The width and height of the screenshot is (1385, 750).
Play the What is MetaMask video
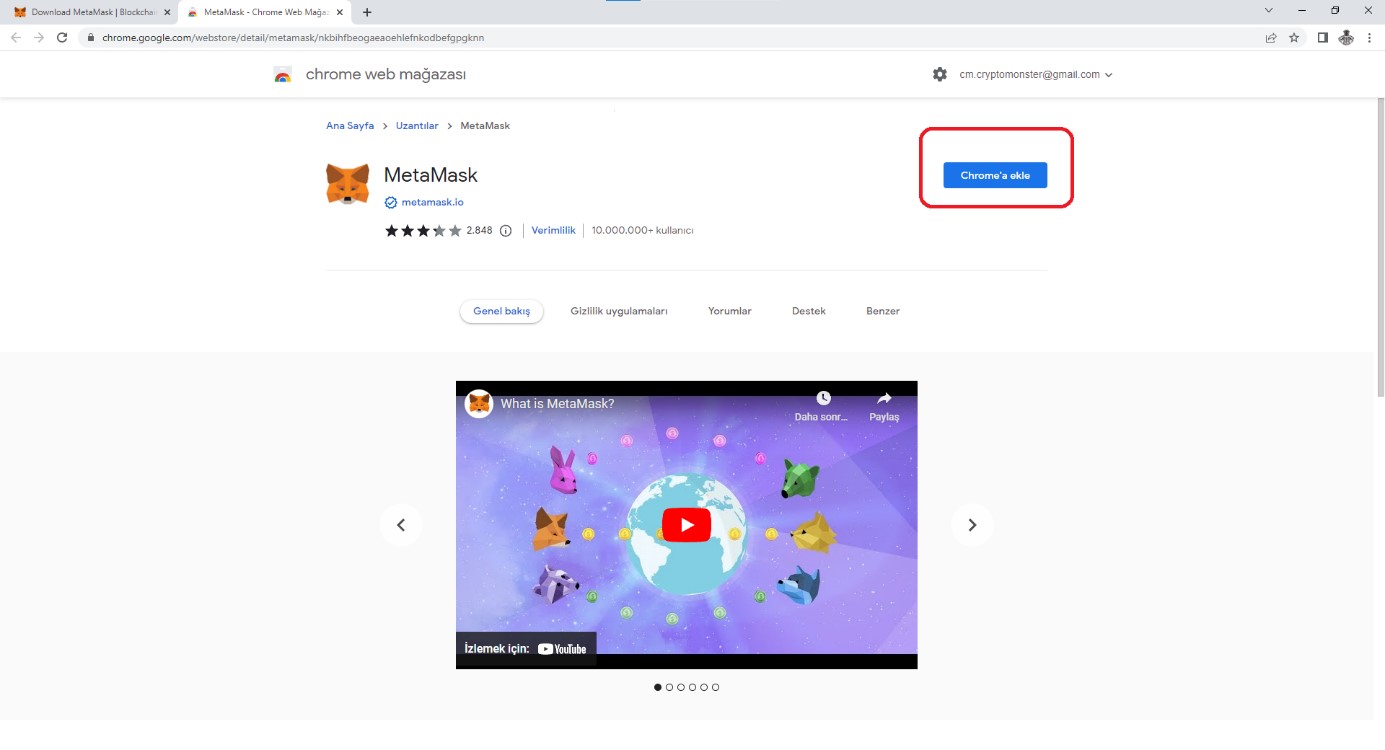pyautogui.click(x=686, y=525)
